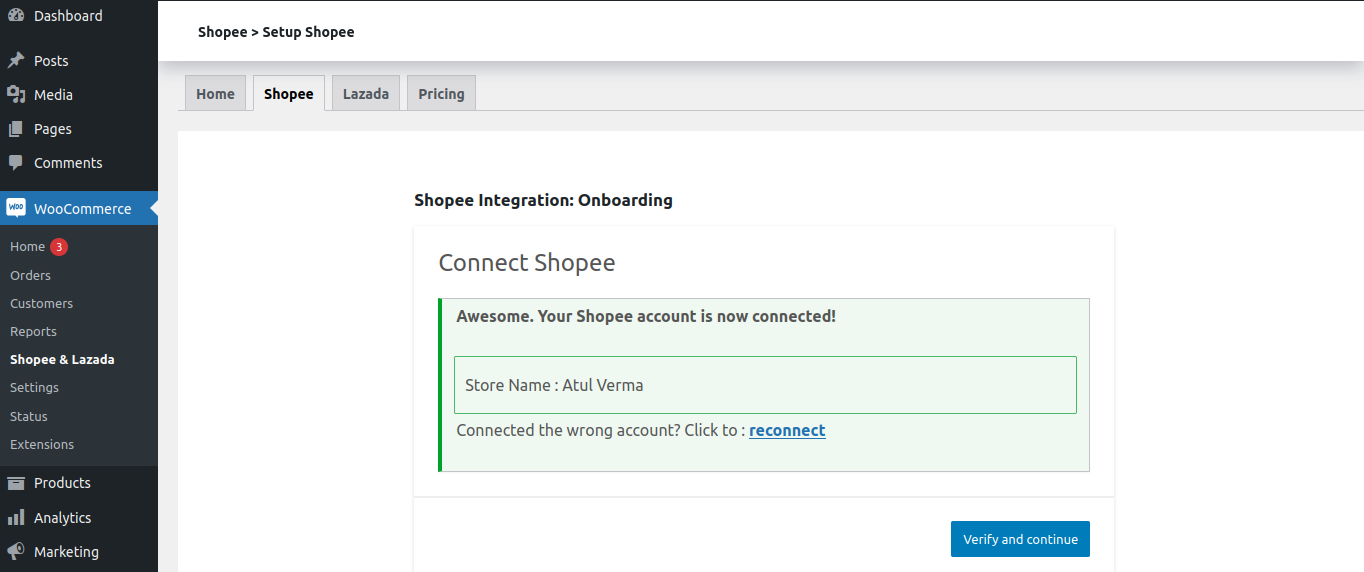This screenshot has height=572, width=1364.
Task: Click the Media library icon
Action: pos(16,95)
